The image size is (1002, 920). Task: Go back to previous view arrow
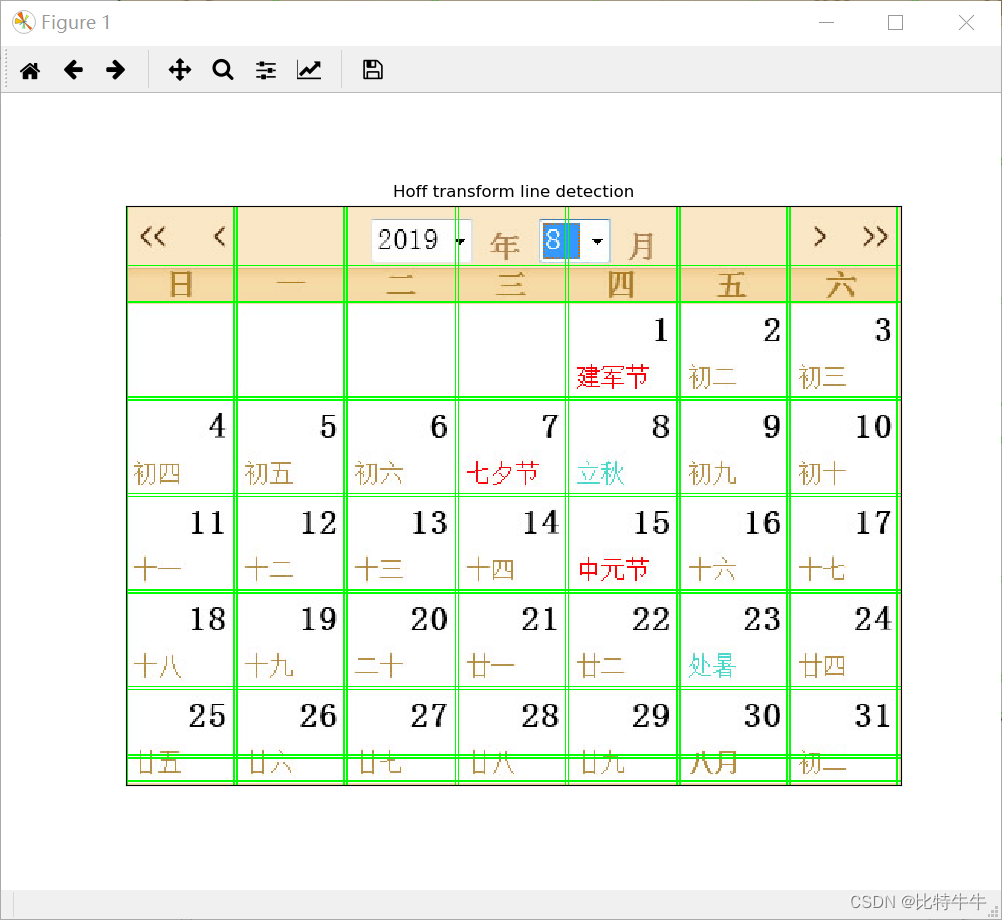(73, 70)
